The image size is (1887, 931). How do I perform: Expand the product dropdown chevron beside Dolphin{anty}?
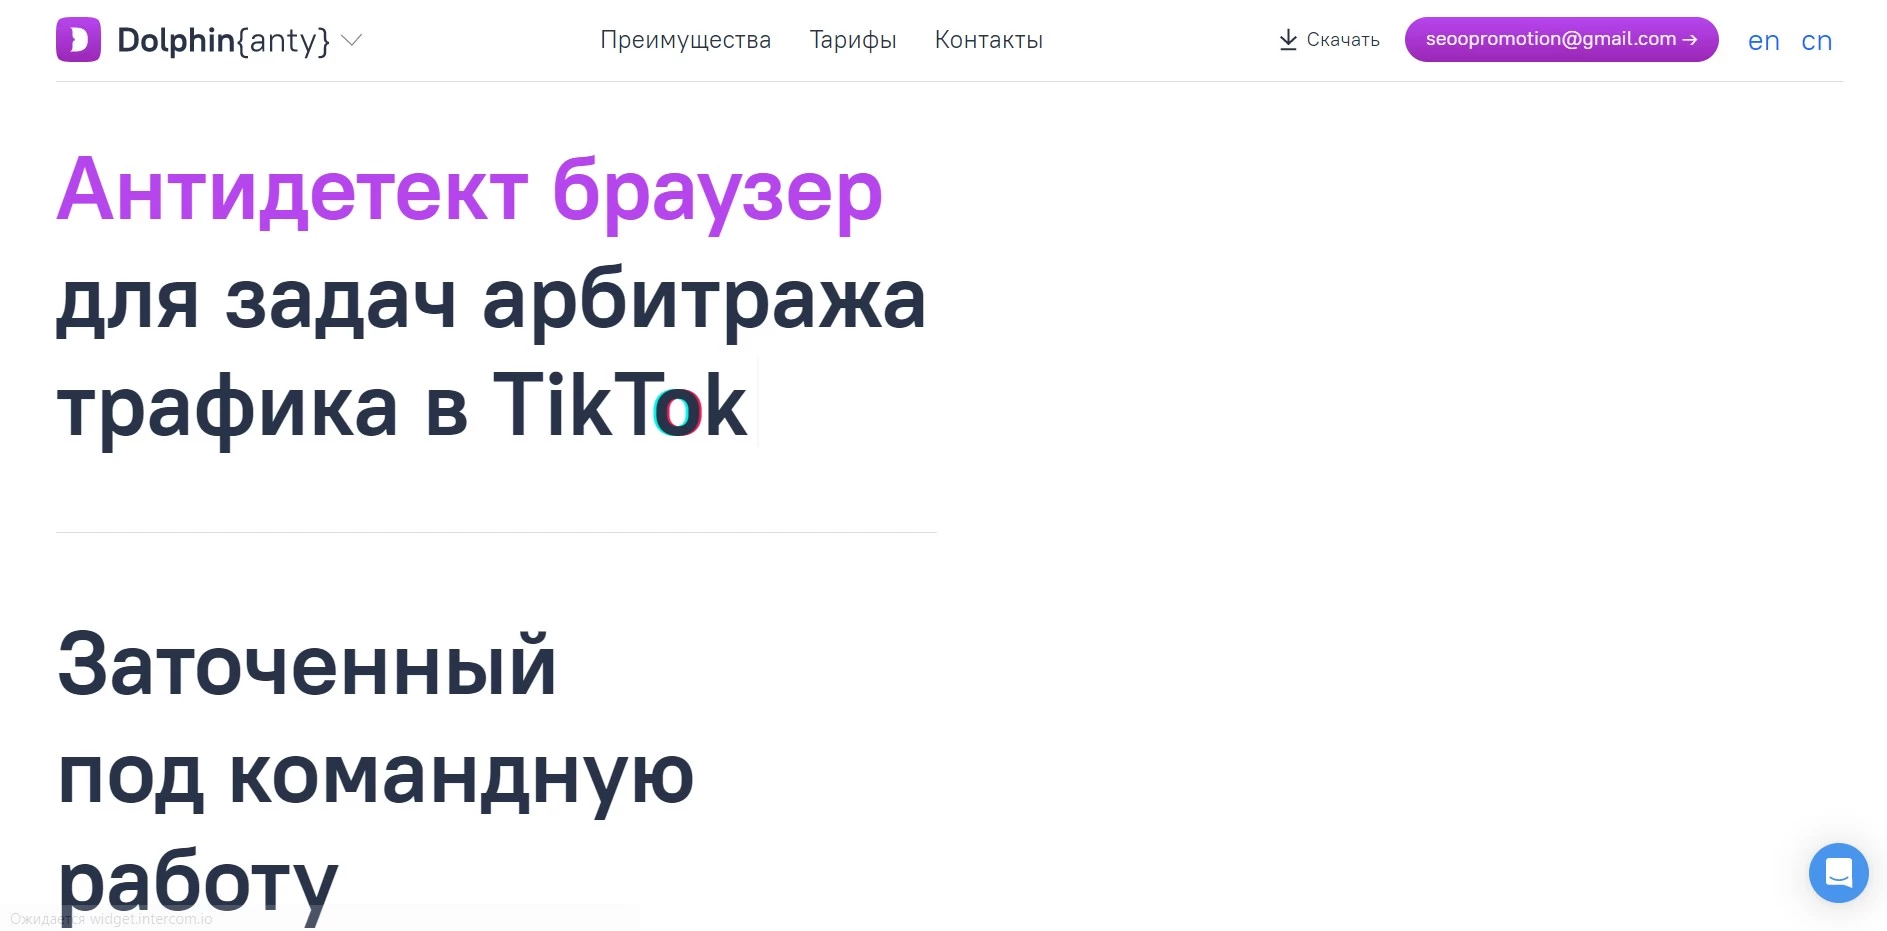point(351,40)
